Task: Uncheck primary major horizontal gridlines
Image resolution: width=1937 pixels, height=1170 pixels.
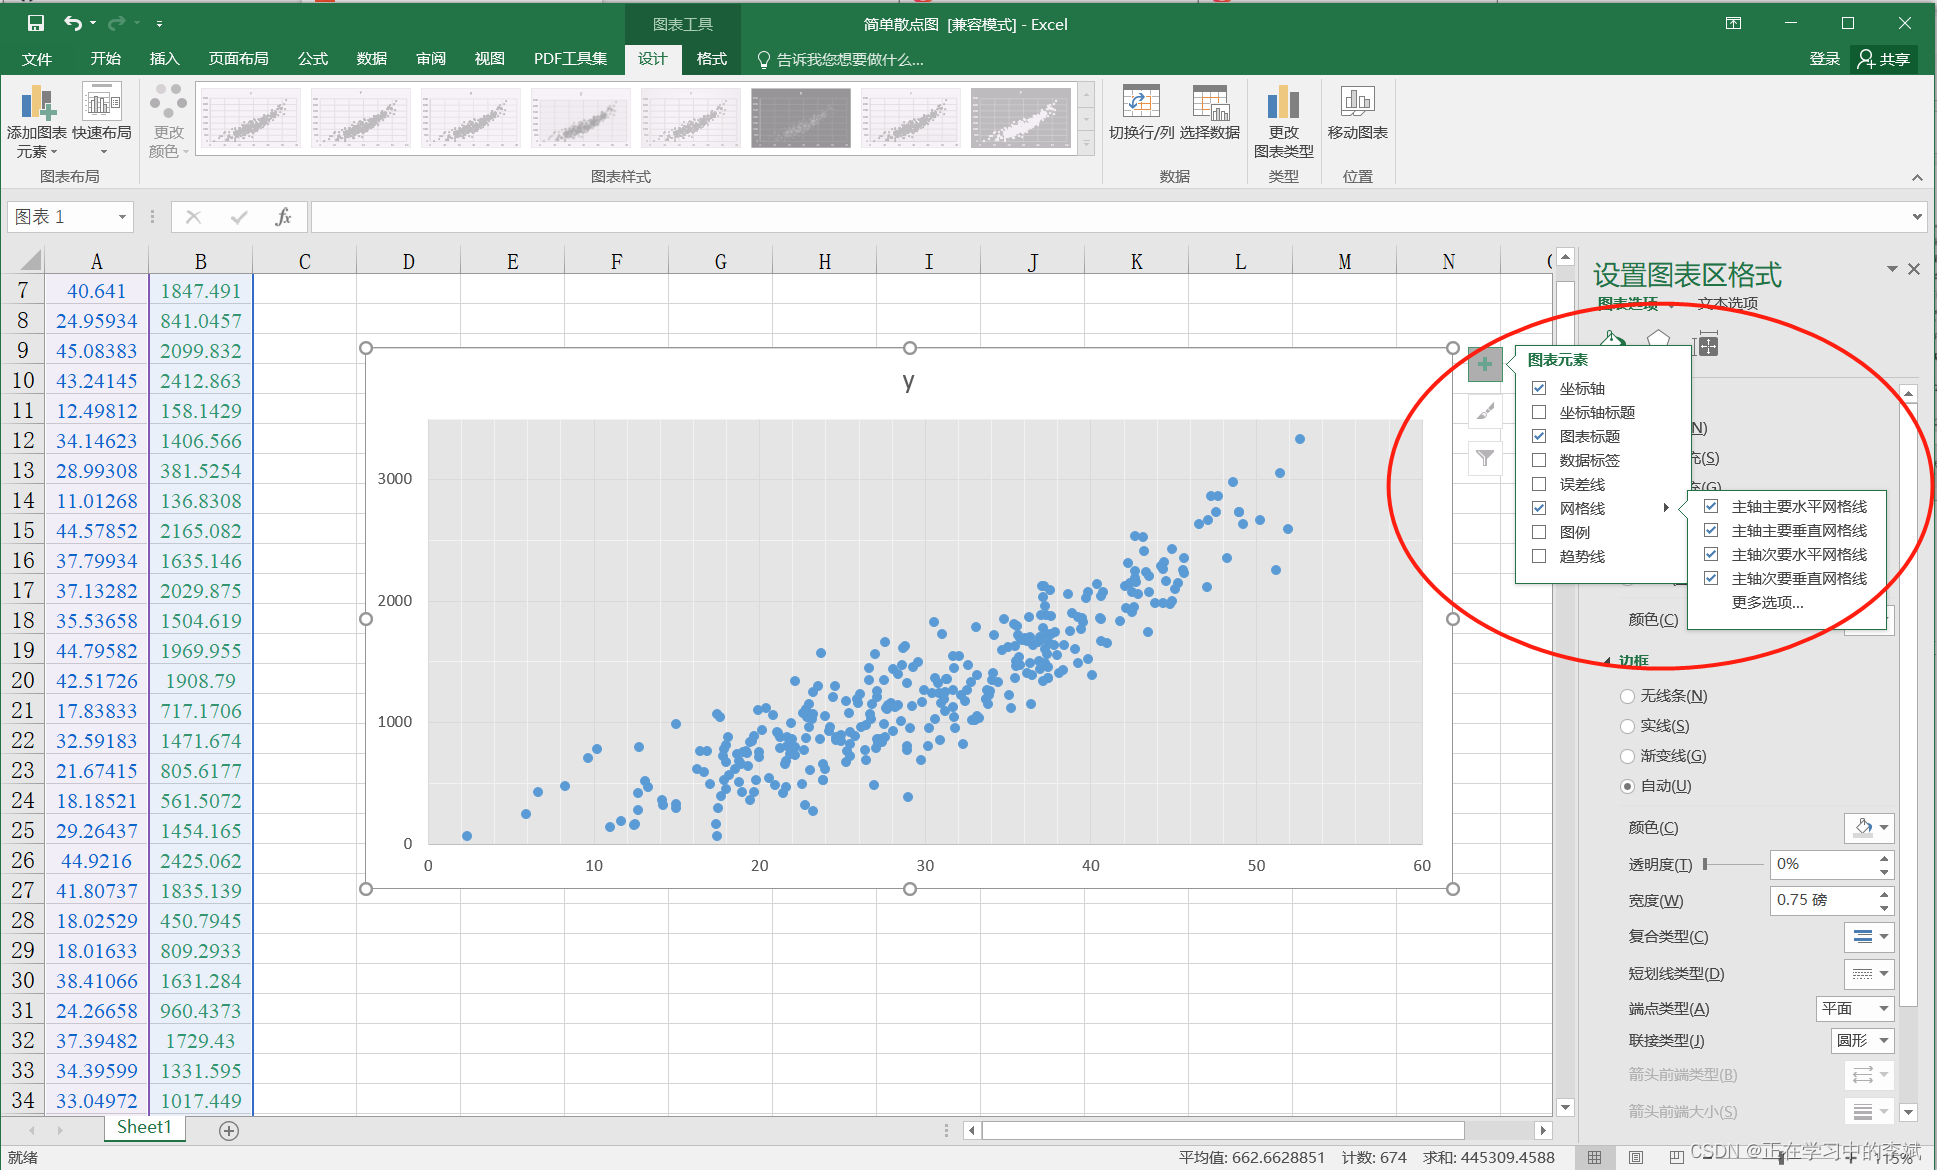Action: 1711,506
